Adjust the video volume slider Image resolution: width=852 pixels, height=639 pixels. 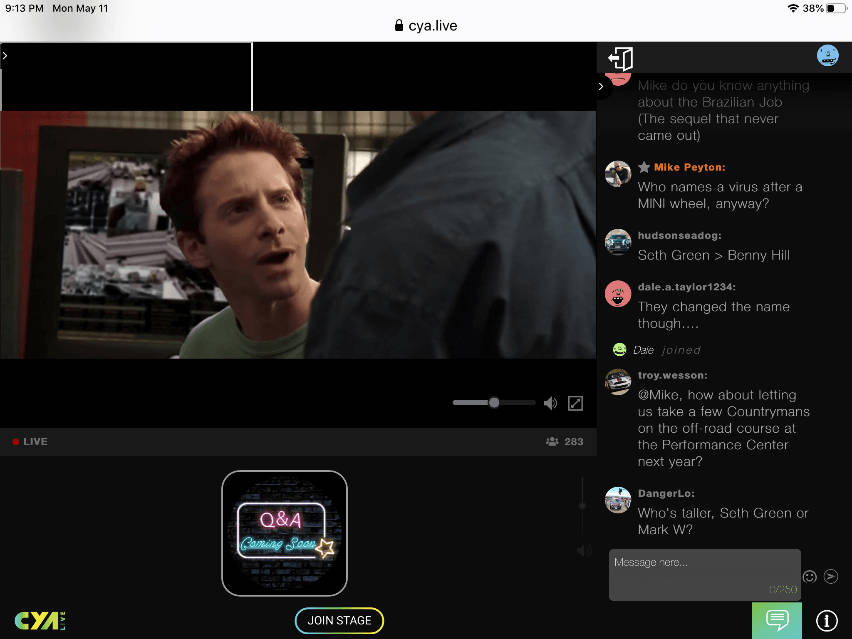pyautogui.click(x=494, y=403)
